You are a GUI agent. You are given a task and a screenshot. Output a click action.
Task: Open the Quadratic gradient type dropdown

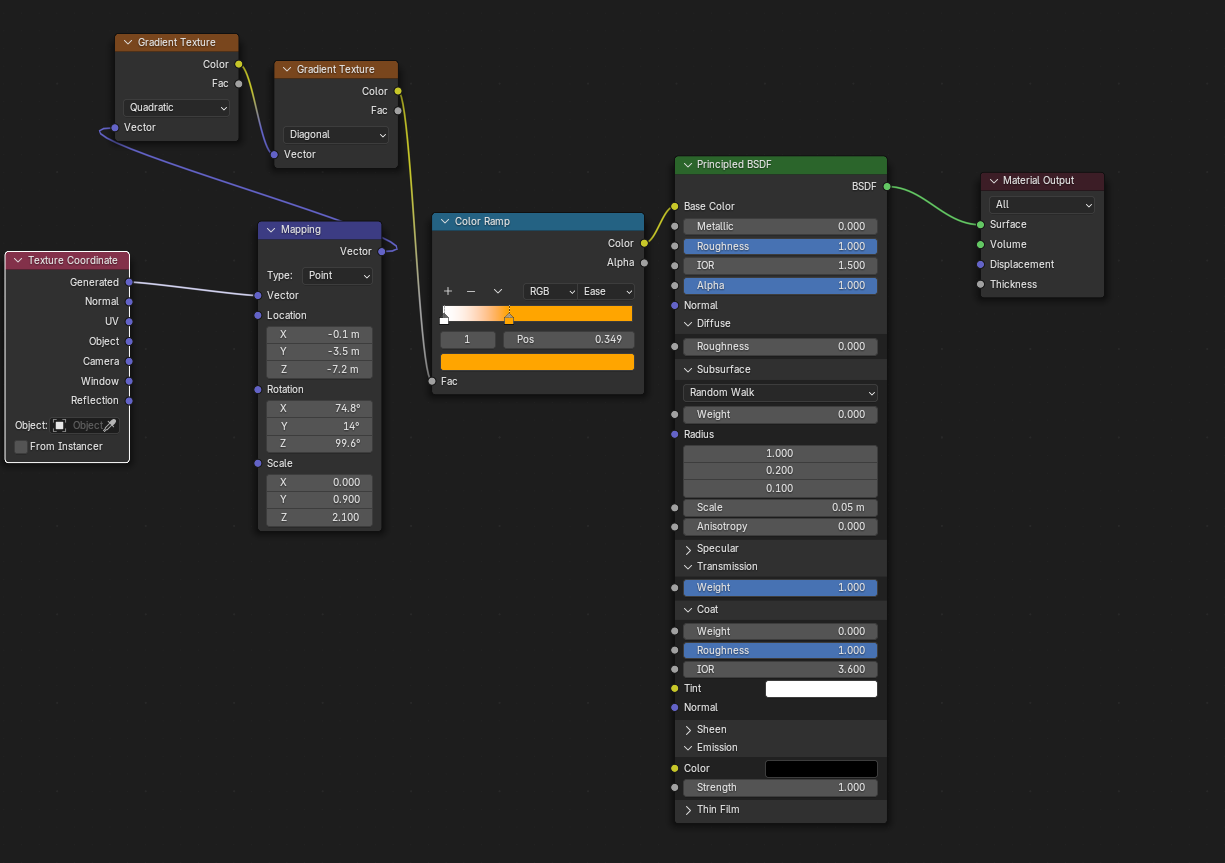[x=177, y=107]
